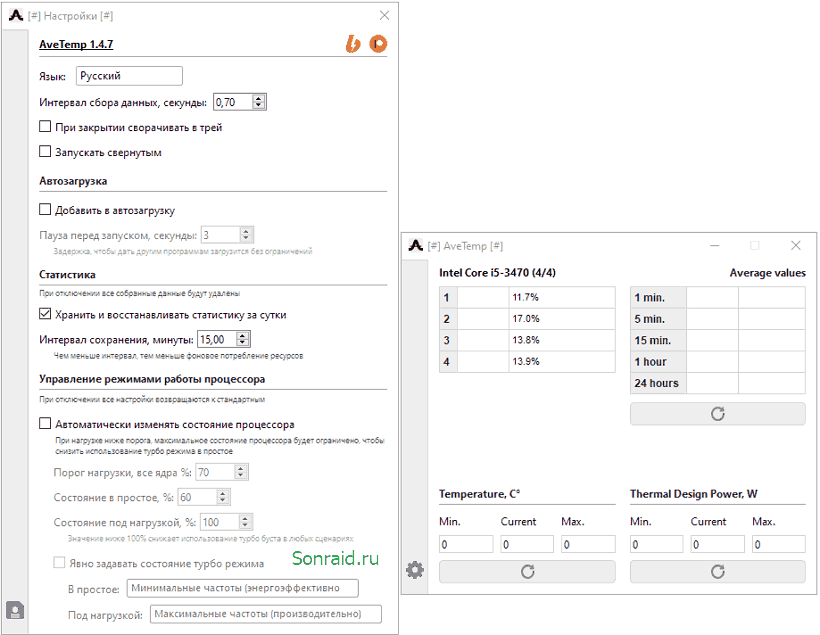Close the AveTemp main window
The height and width of the screenshot is (635, 820).
click(795, 245)
